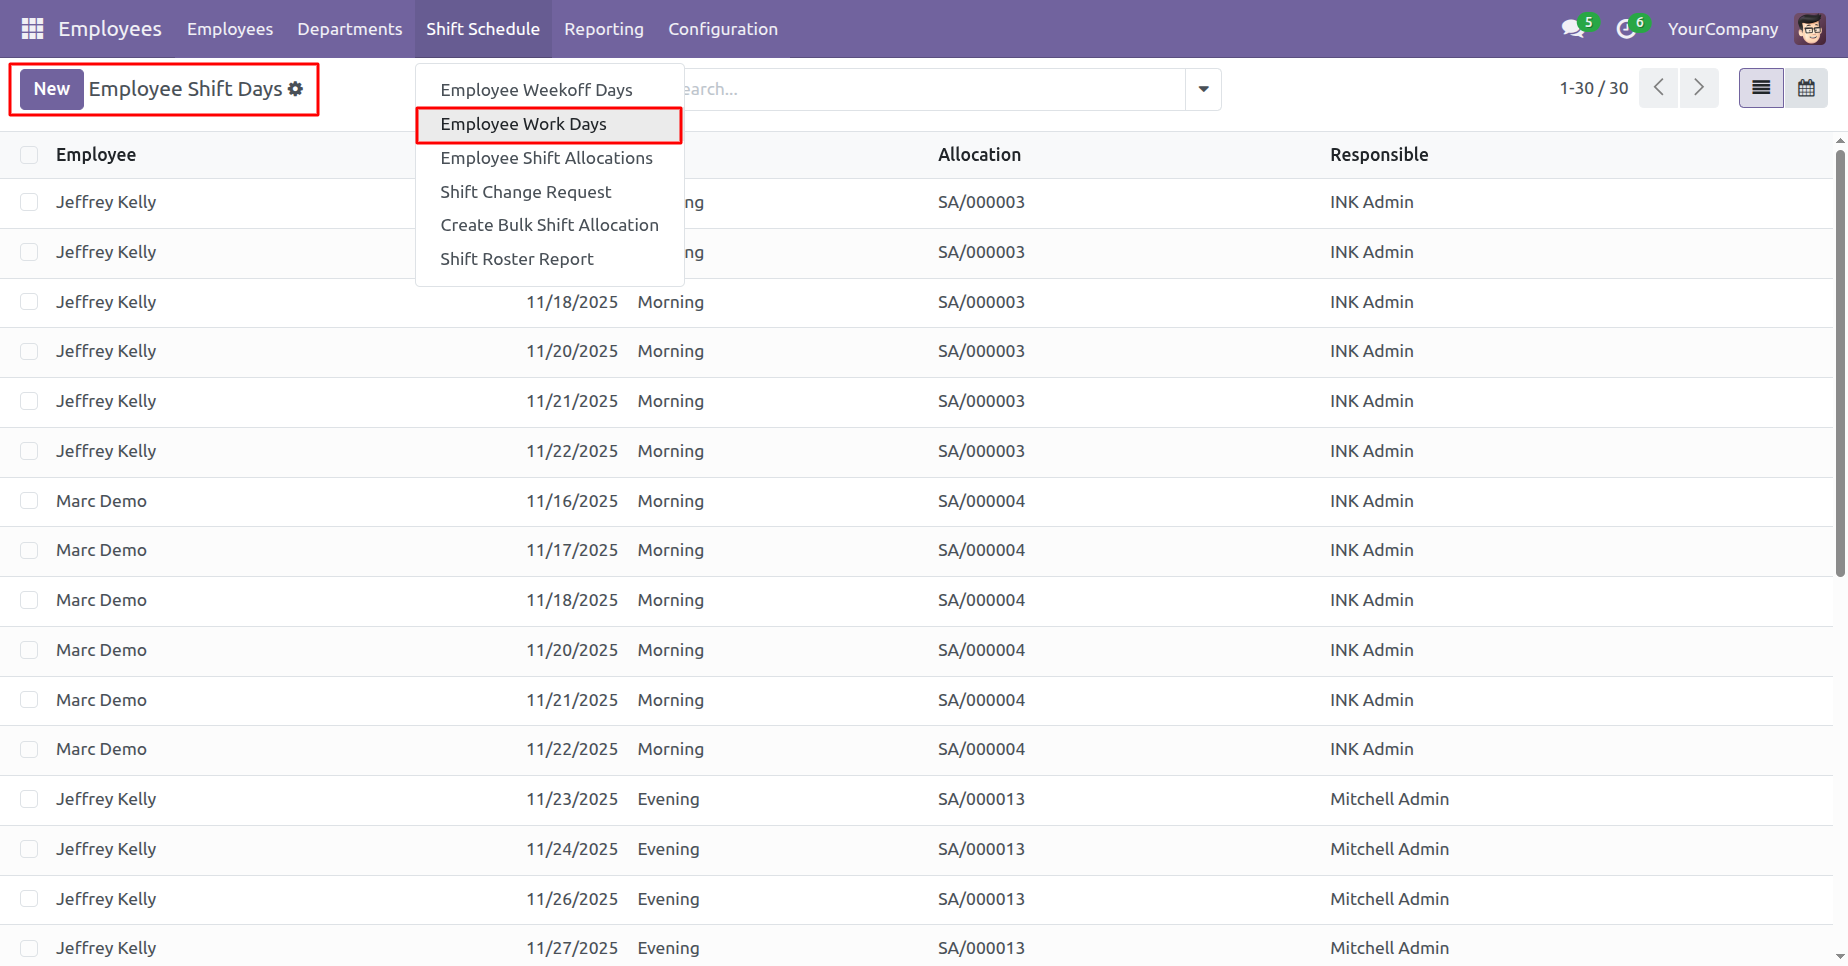Image resolution: width=1848 pixels, height=966 pixels.
Task: Click the 1-30 / 30 pager counter
Action: (x=1594, y=88)
